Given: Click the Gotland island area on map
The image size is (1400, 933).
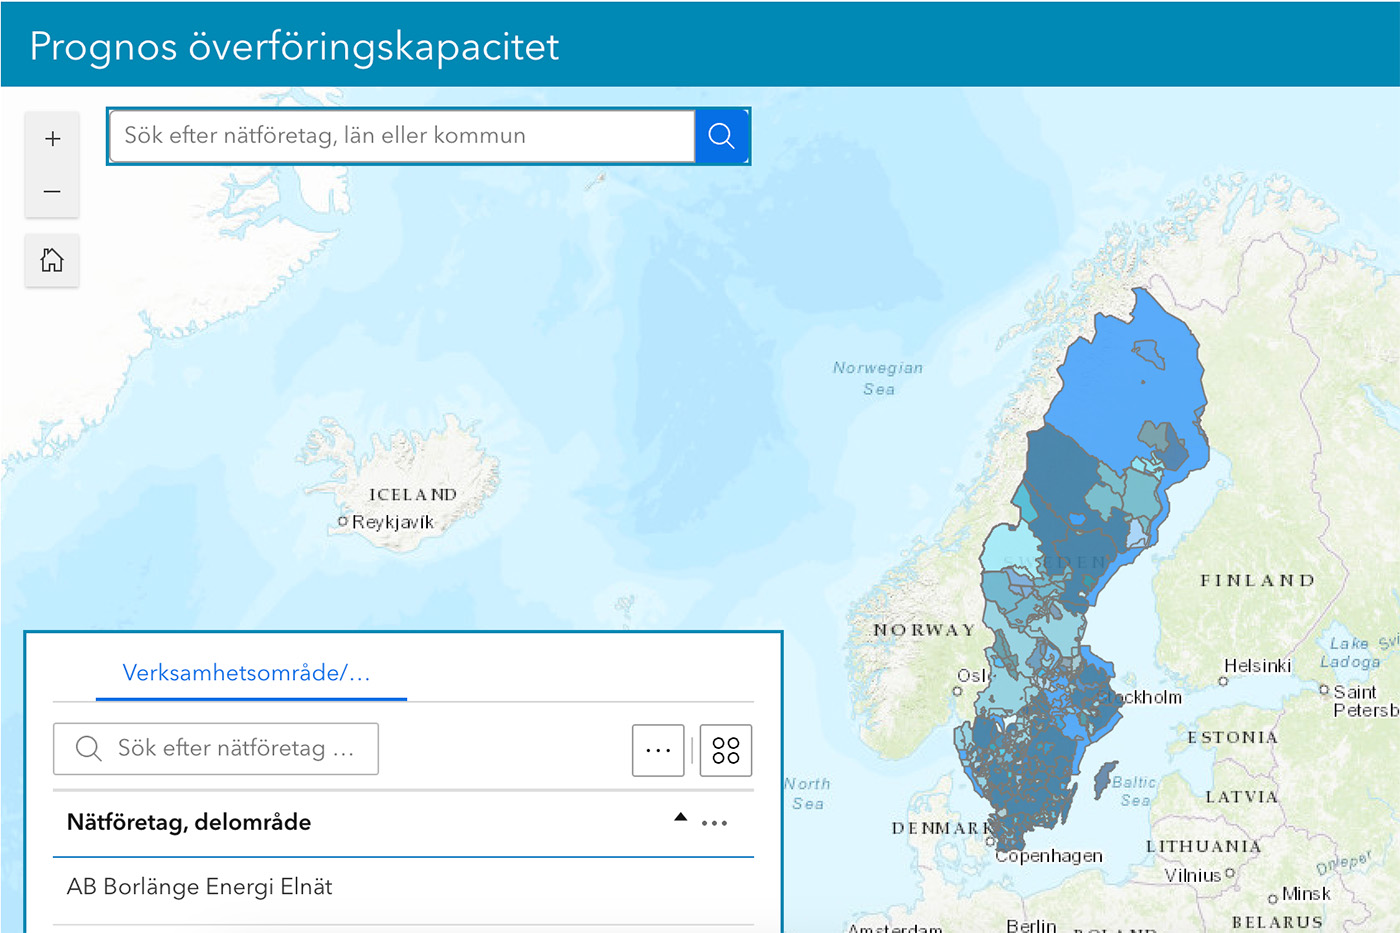Looking at the screenshot, I should pyautogui.click(x=1103, y=779).
